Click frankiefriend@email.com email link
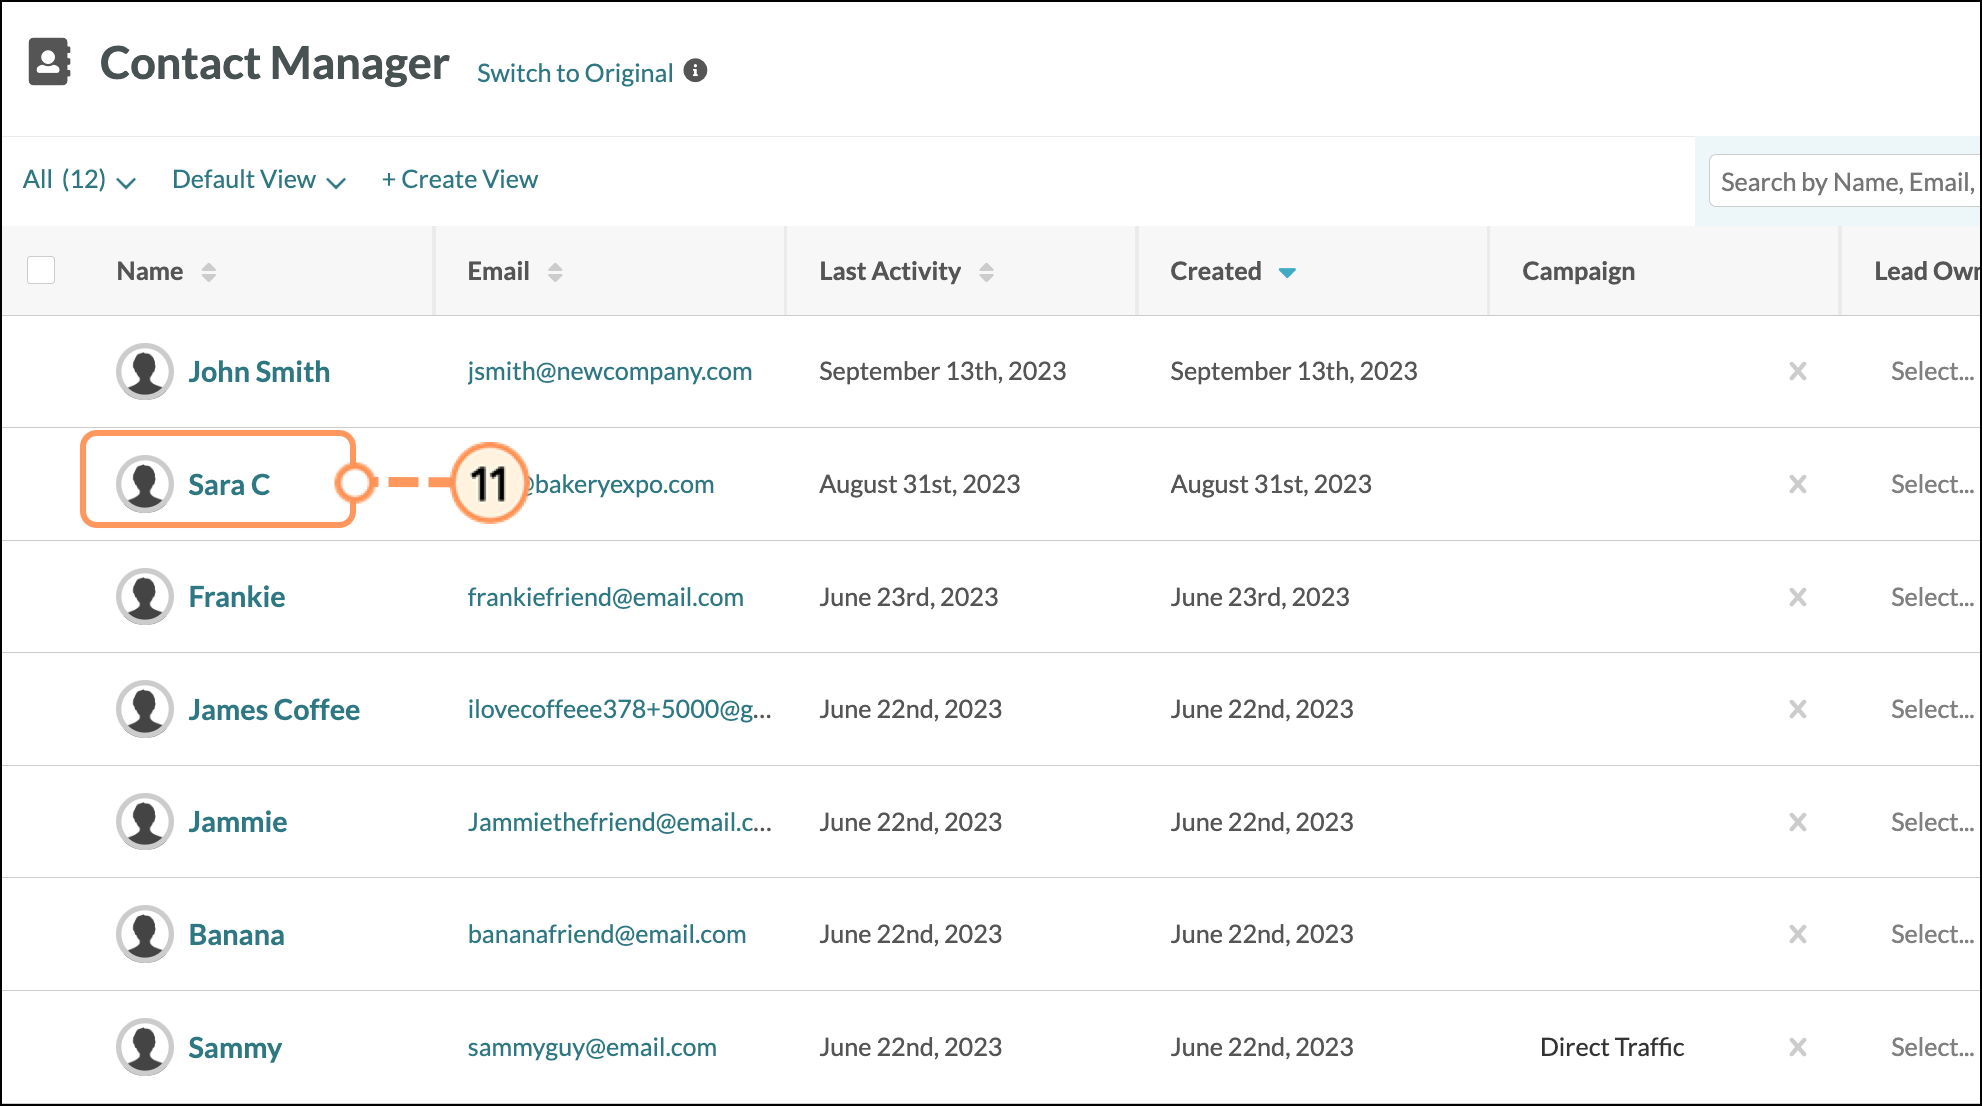Image resolution: width=1982 pixels, height=1106 pixels. coord(606,597)
